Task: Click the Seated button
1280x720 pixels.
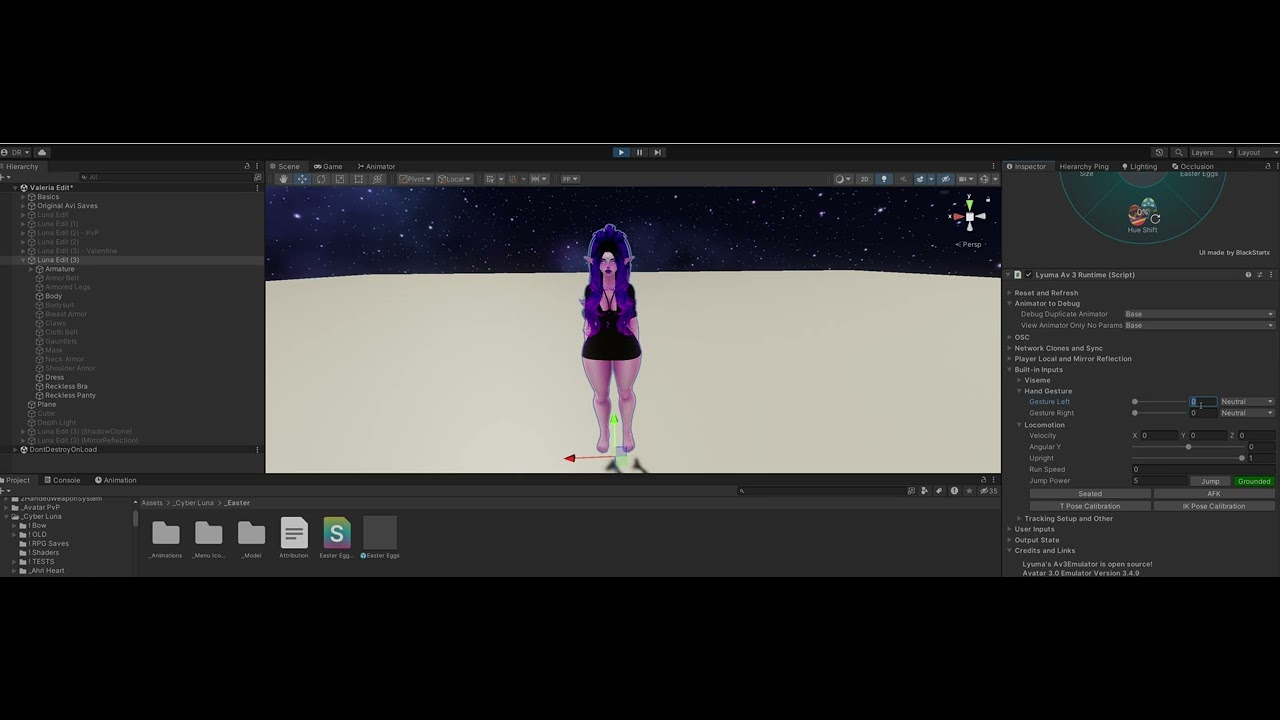Action: 1090,494
